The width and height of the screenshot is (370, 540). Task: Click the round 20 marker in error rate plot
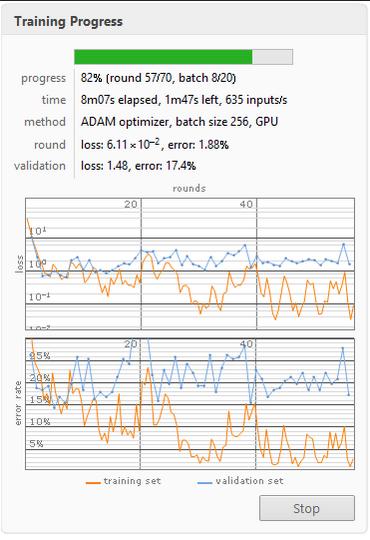[x=131, y=344]
